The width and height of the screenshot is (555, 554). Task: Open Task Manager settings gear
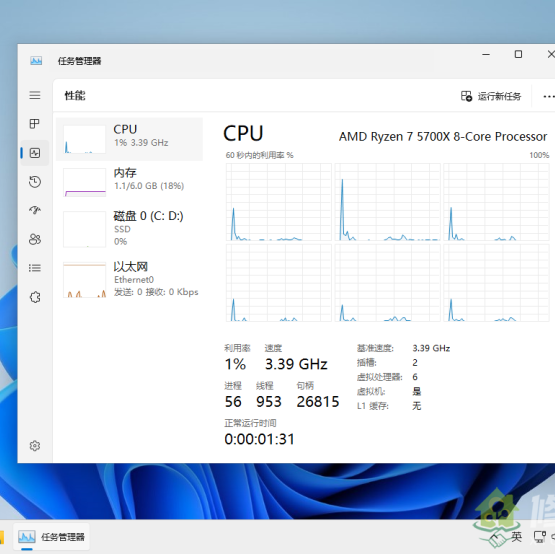(35, 446)
